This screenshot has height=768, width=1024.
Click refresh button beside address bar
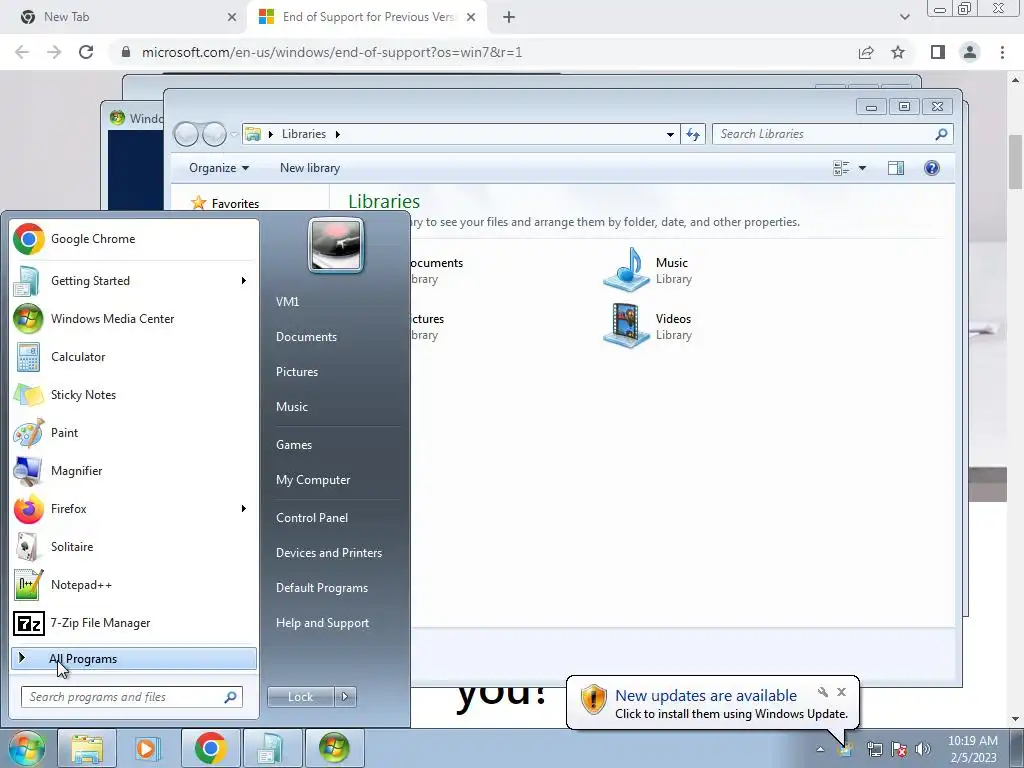693,135
